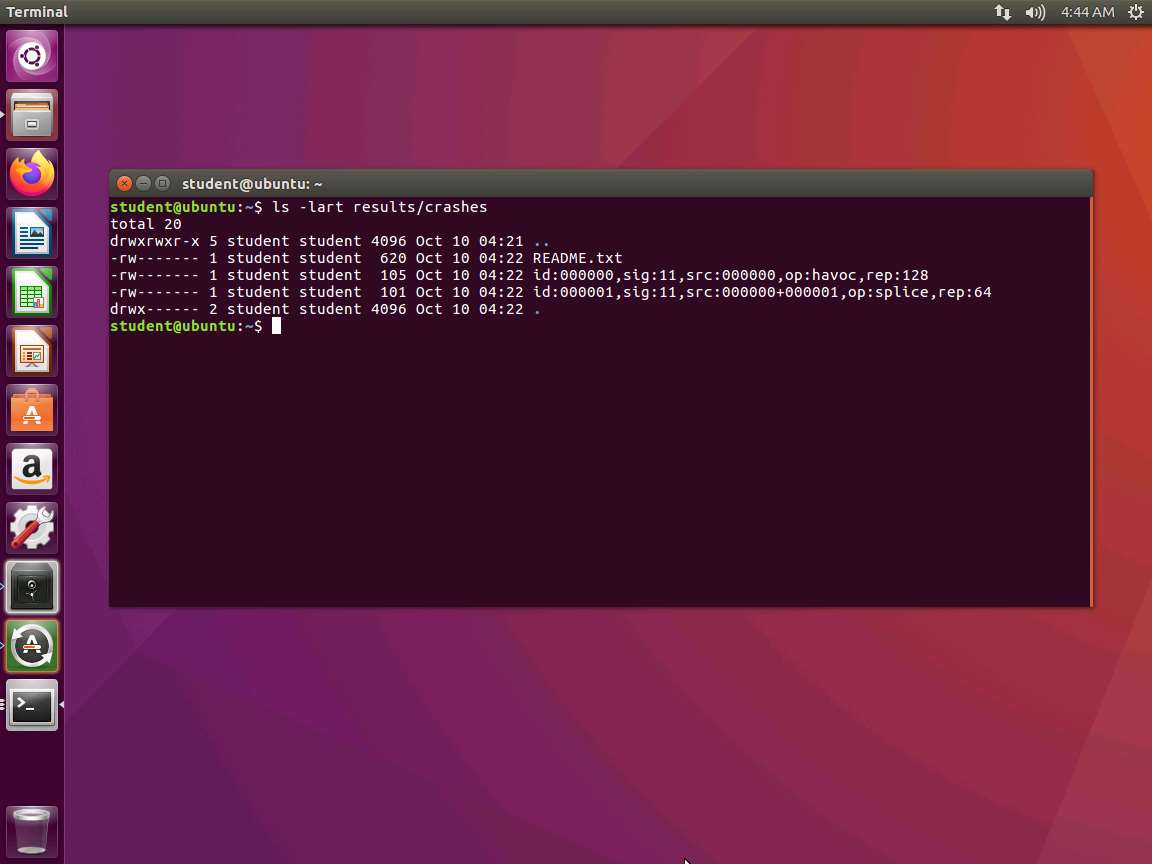Screen dimensions: 1152x864
Task: Open the Files manager from launcher
Action: [32, 115]
